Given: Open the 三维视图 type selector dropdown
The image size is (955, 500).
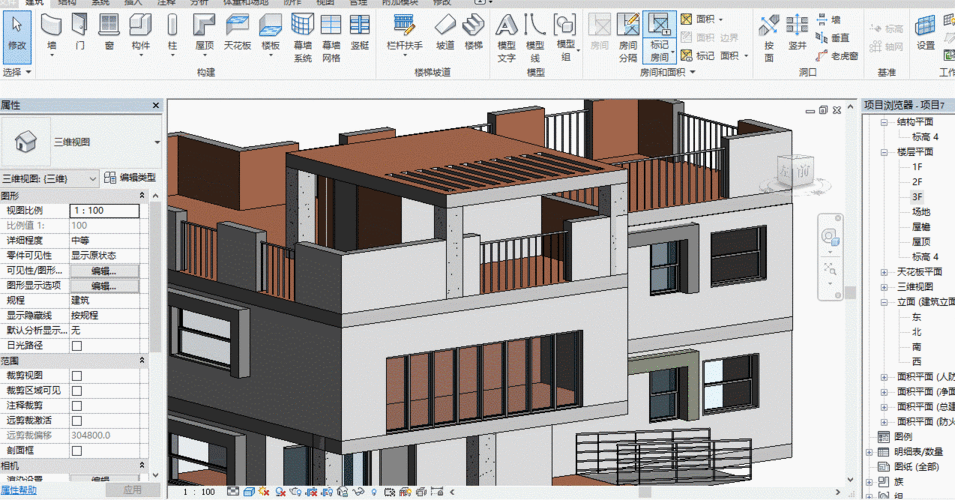Looking at the screenshot, I should point(157,142).
